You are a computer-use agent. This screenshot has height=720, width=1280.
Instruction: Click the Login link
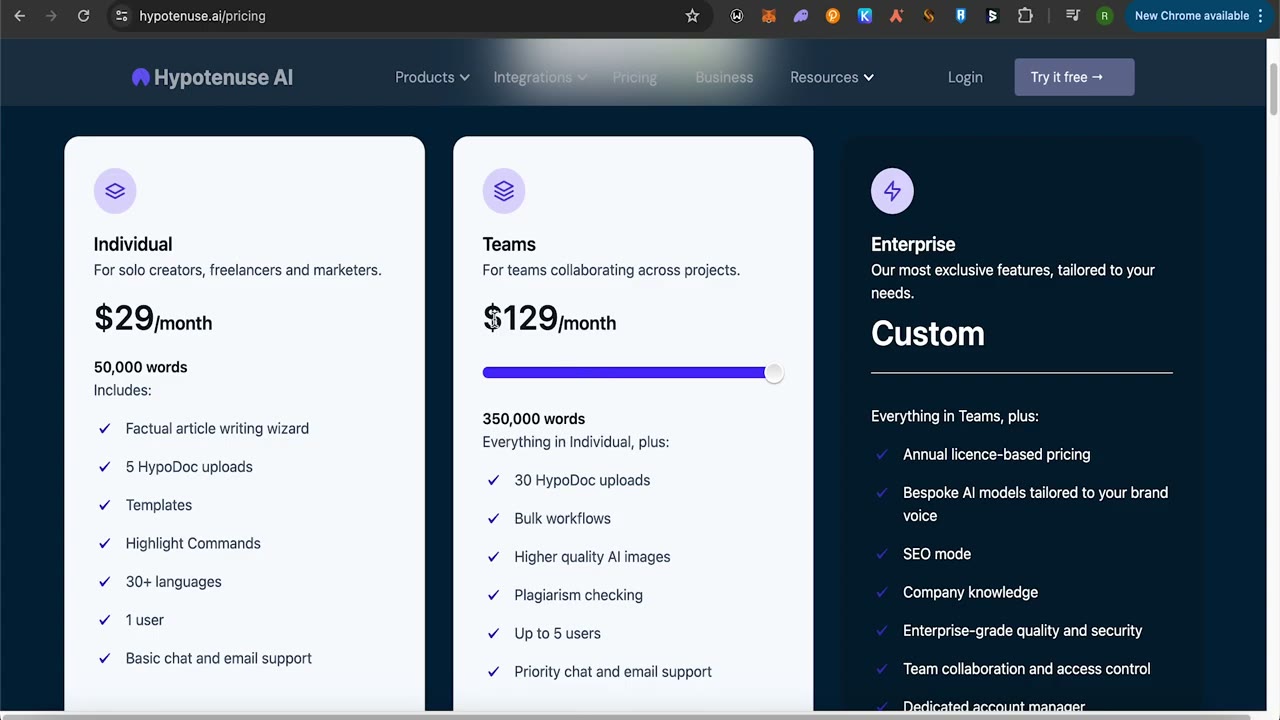point(965,77)
